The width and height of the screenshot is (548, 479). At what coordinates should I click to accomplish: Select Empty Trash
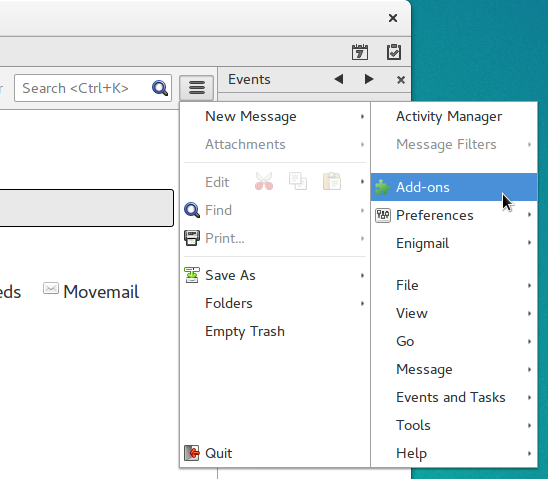(x=275, y=331)
